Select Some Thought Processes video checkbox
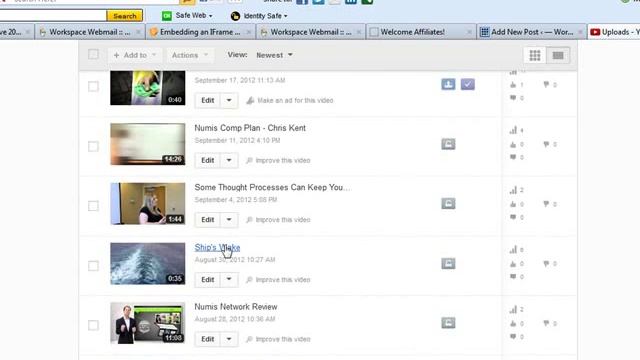 click(x=93, y=206)
